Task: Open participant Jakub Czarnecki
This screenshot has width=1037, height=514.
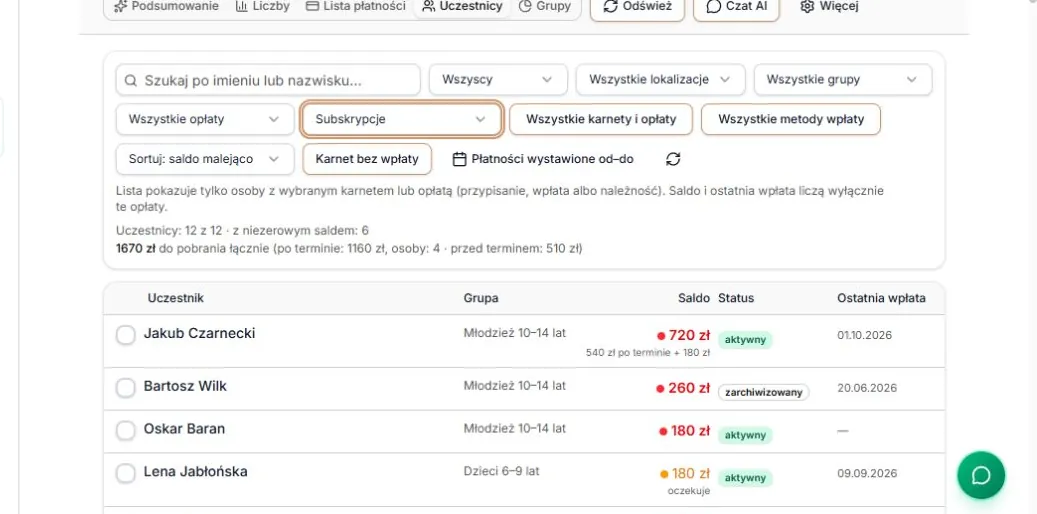Action: coord(199,333)
